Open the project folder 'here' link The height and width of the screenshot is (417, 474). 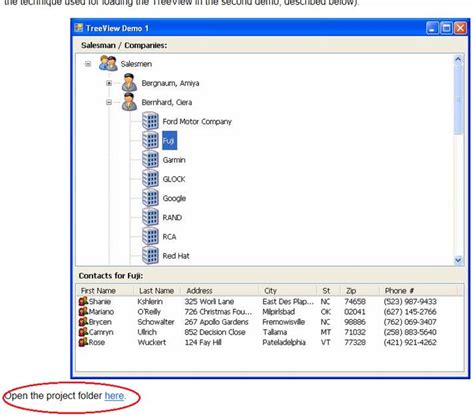[x=114, y=396]
